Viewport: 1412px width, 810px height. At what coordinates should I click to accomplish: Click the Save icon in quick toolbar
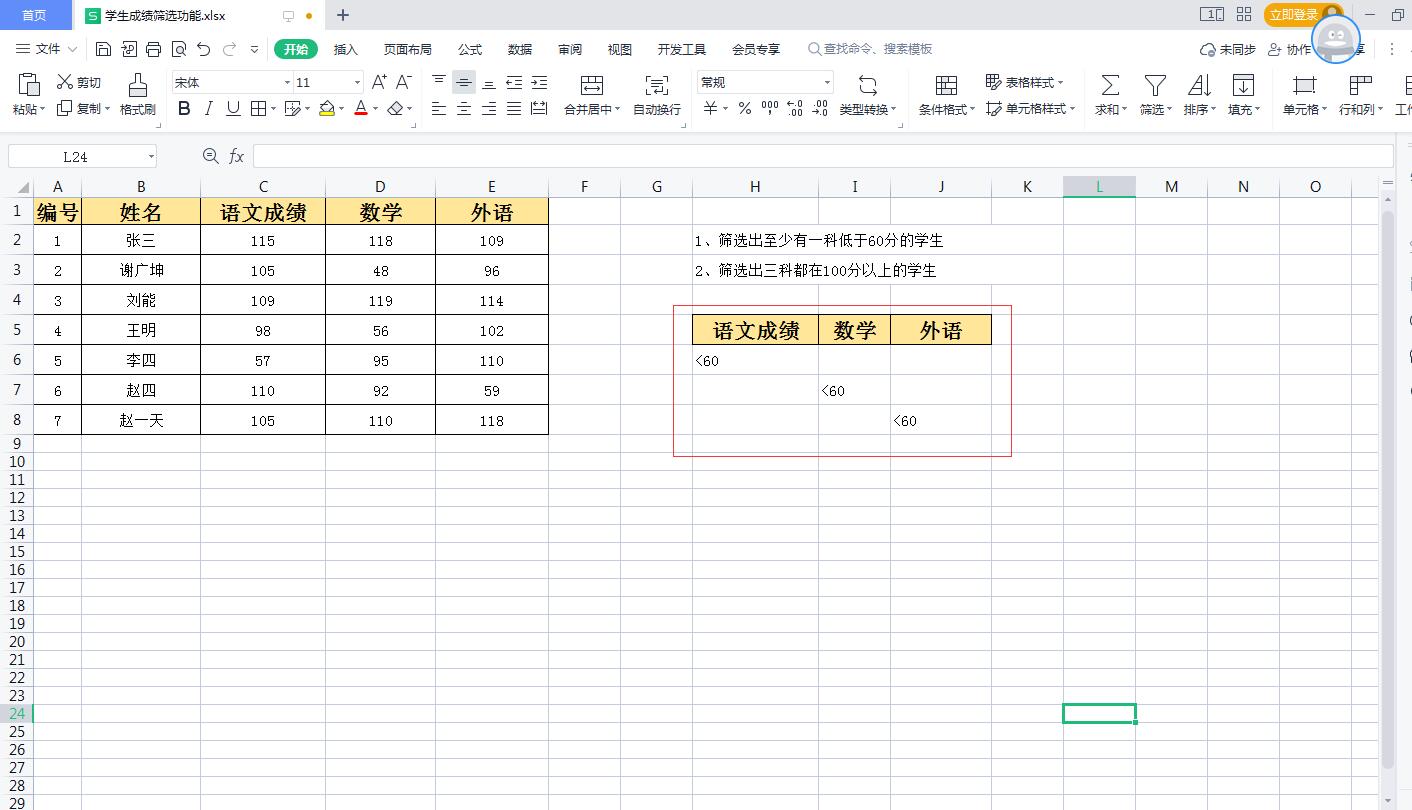coord(103,49)
